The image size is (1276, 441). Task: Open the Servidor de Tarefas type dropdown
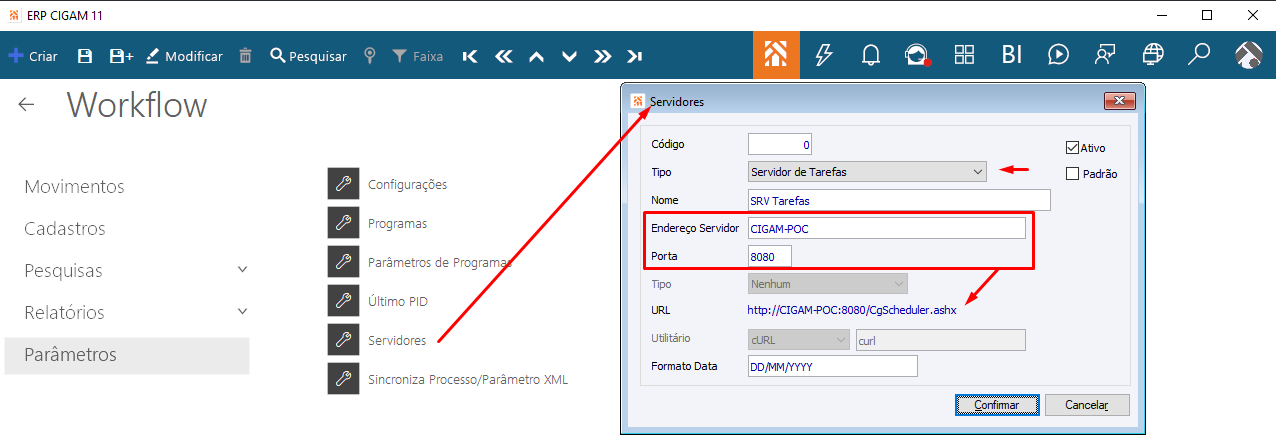[x=867, y=172]
